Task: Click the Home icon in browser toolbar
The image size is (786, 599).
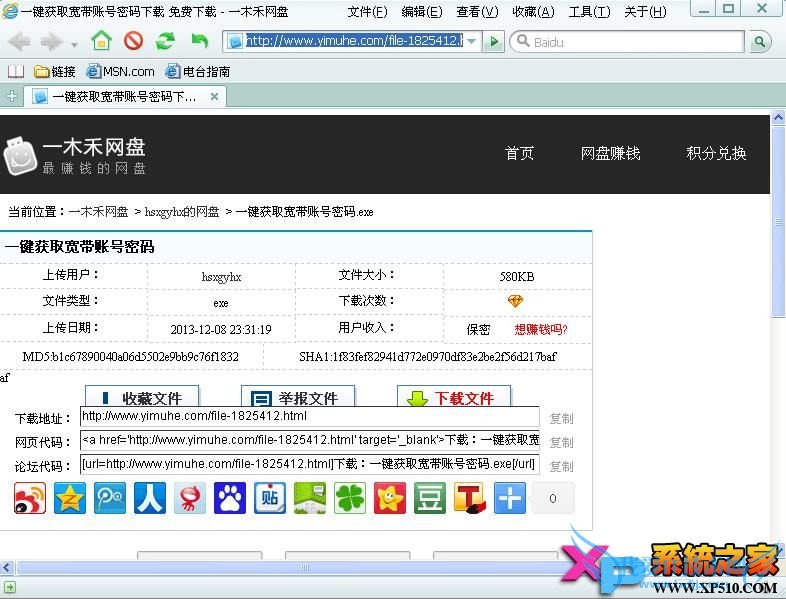Action: click(101, 42)
